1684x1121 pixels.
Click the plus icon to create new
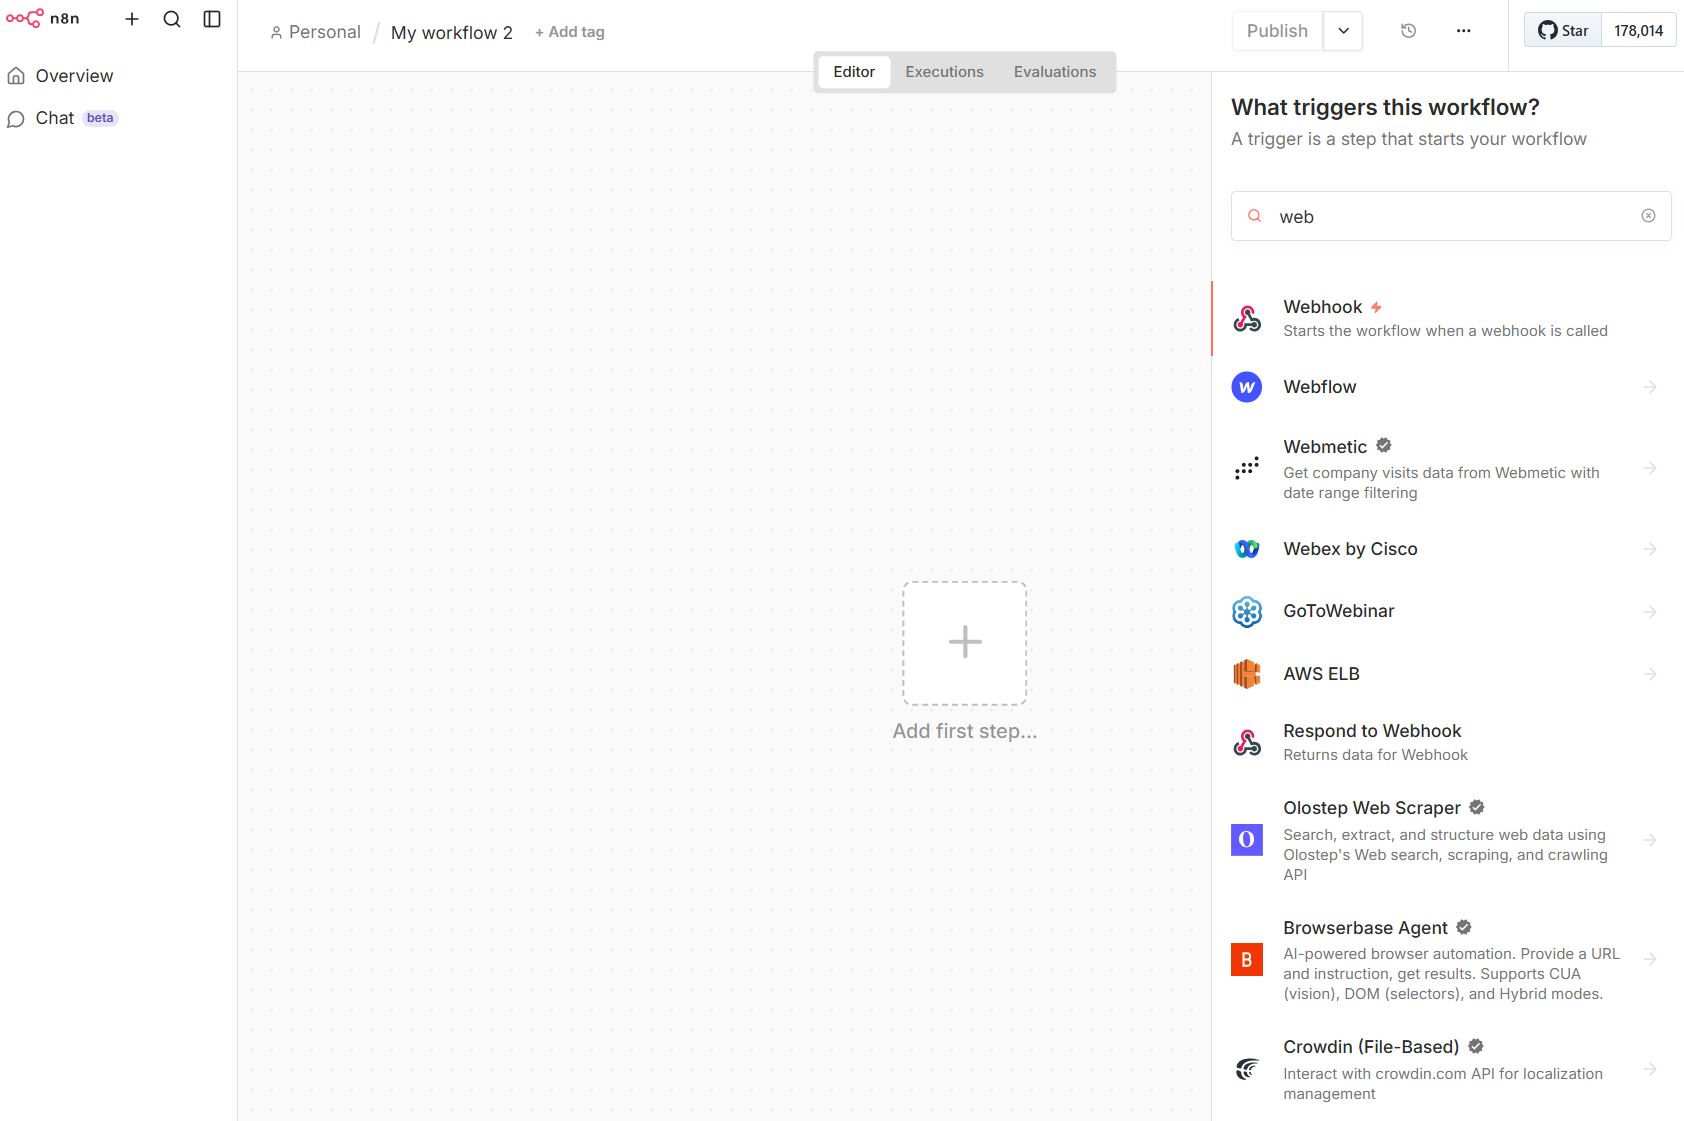[131, 19]
